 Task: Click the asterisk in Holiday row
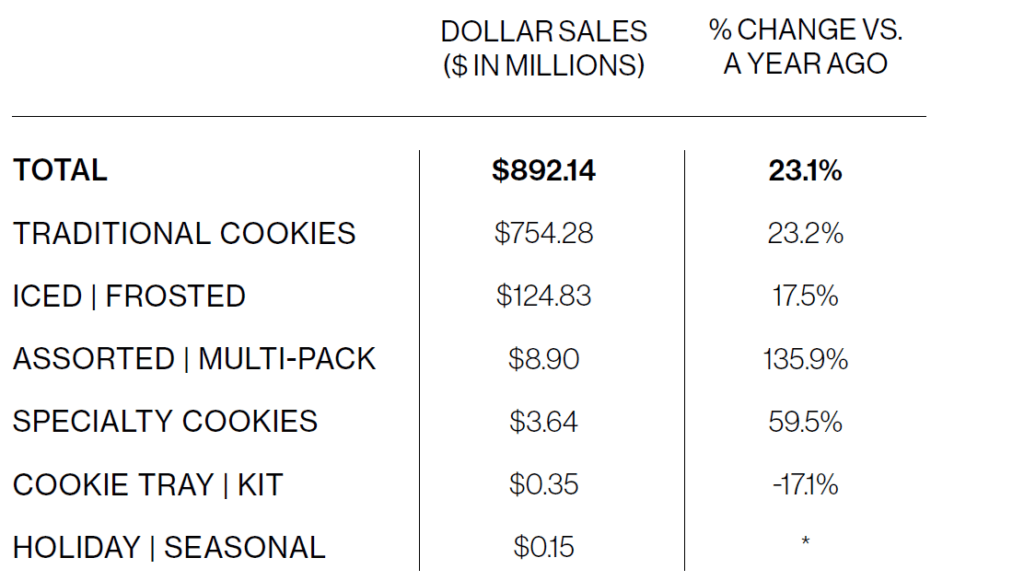[805, 541]
